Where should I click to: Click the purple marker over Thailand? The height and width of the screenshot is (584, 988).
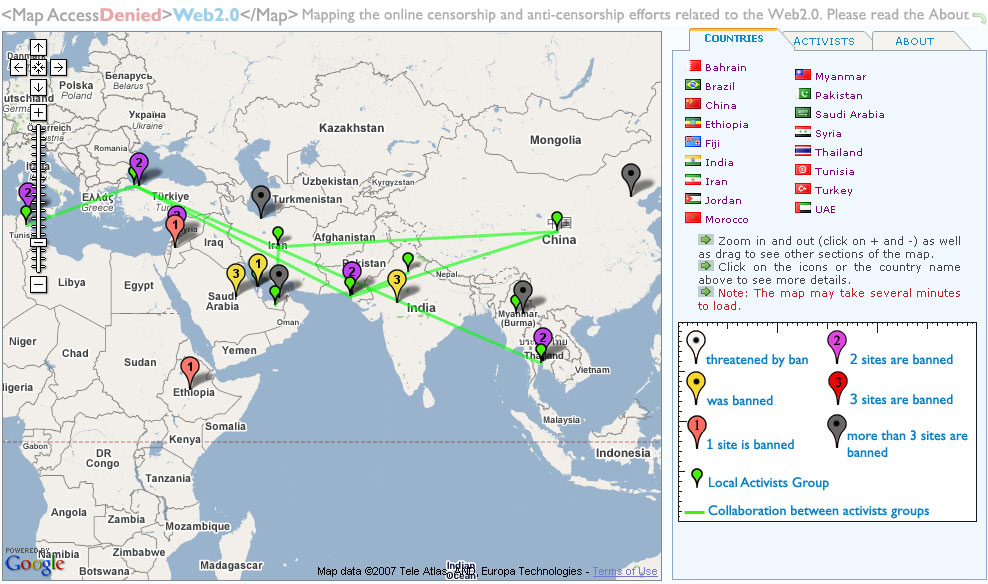pyautogui.click(x=543, y=340)
